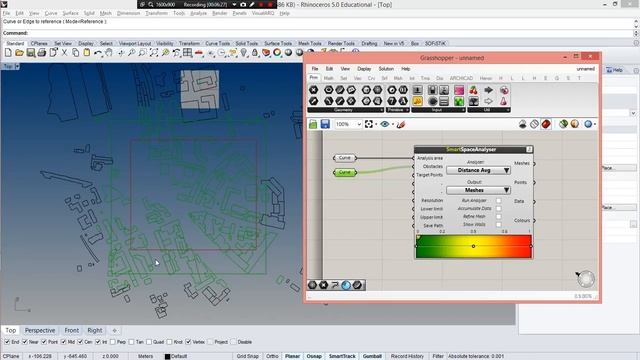
Task: Click the blue Save floppy icon in Grasshopper
Action: (x=325, y=124)
